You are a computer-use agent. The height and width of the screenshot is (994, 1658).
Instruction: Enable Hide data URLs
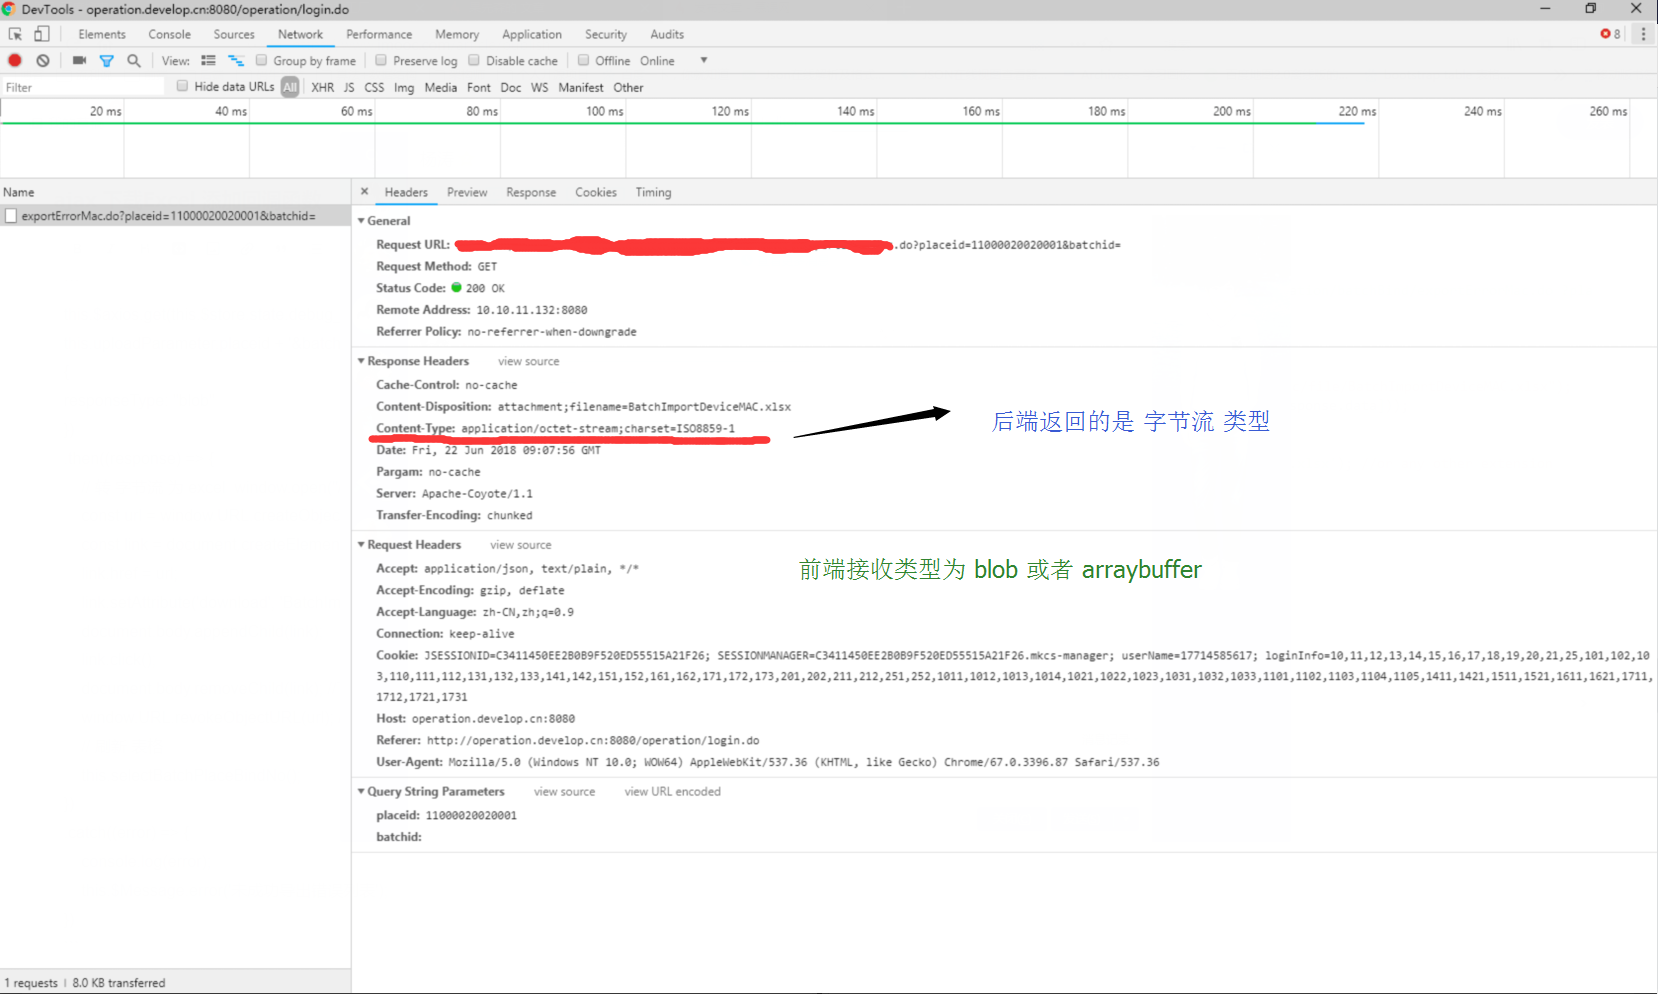pos(182,86)
